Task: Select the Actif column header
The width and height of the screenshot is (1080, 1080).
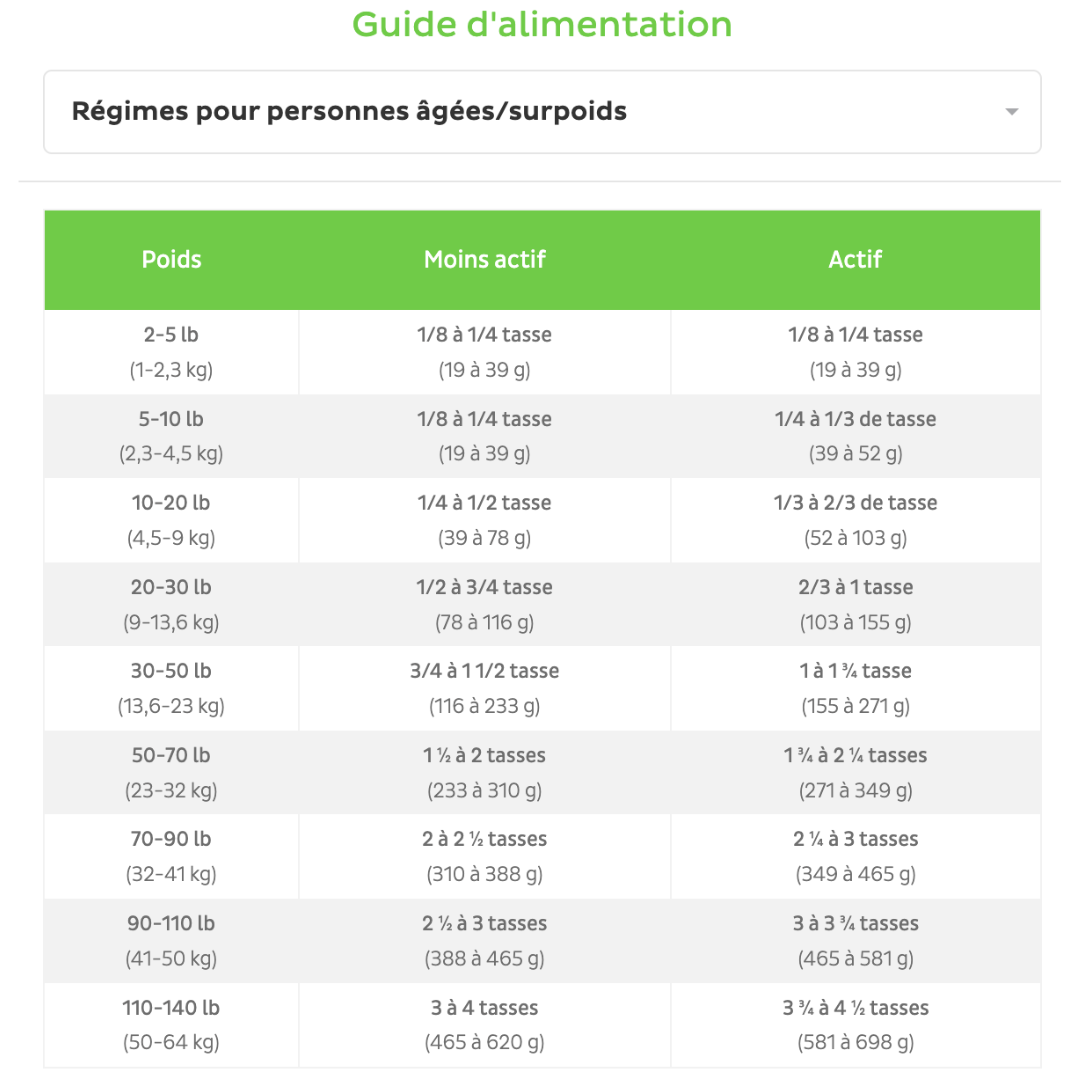Action: tap(855, 260)
